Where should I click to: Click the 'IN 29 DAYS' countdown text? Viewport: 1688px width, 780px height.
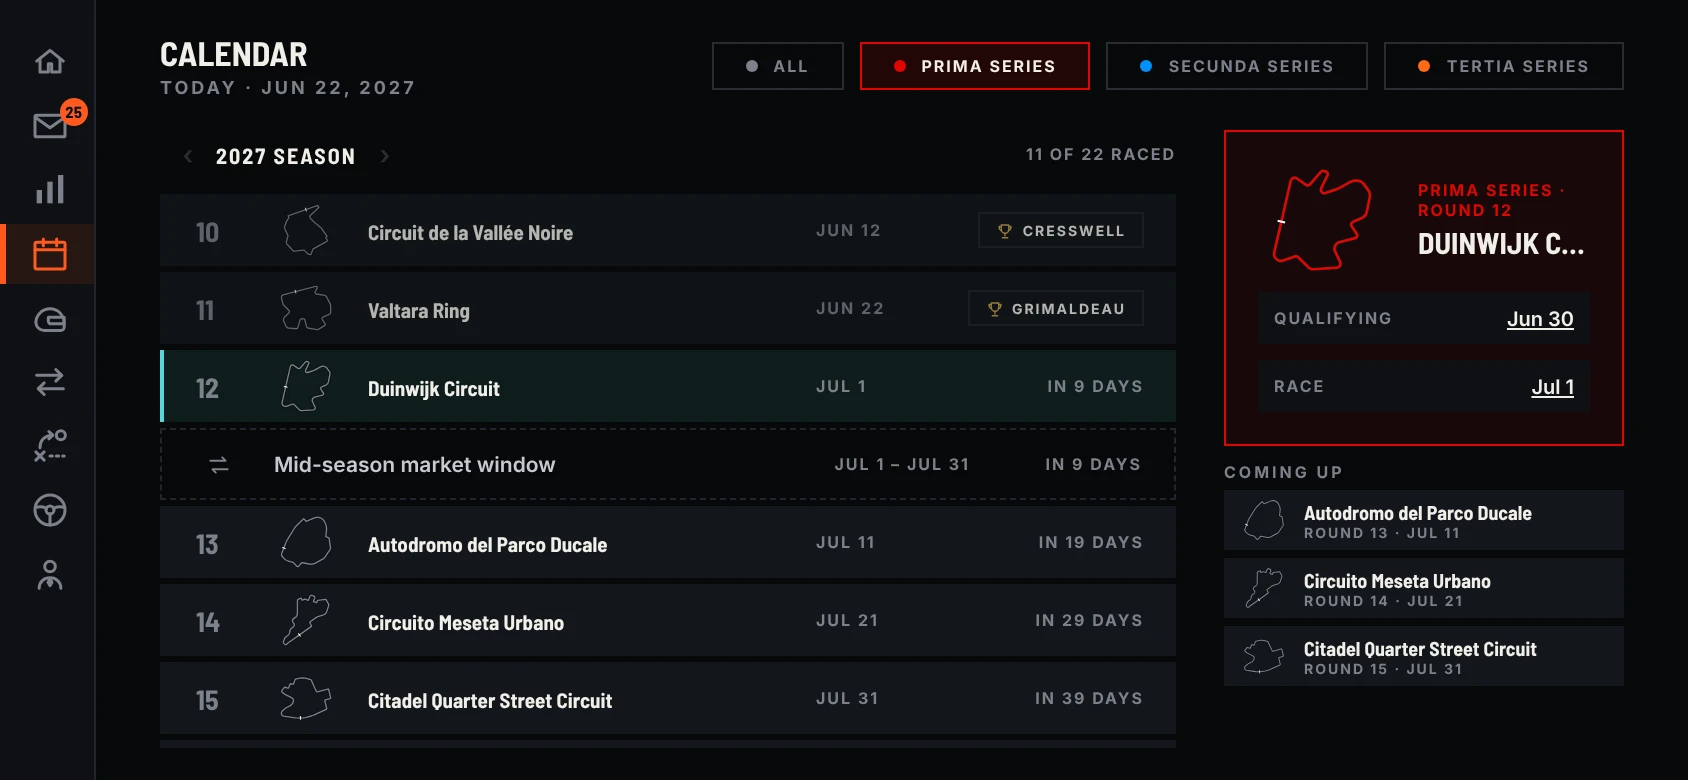(x=1089, y=621)
